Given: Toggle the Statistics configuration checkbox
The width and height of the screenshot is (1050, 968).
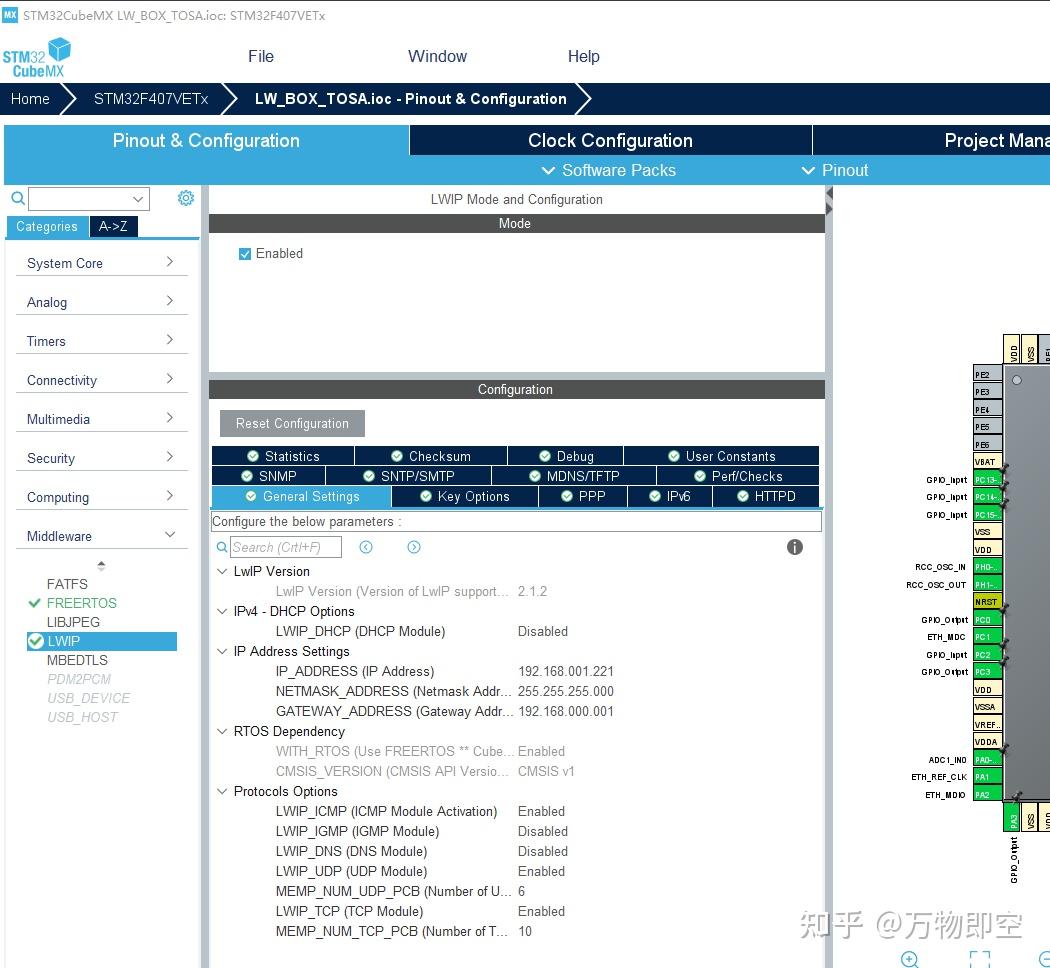Looking at the screenshot, I should pyautogui.click(x=250, y=455).
